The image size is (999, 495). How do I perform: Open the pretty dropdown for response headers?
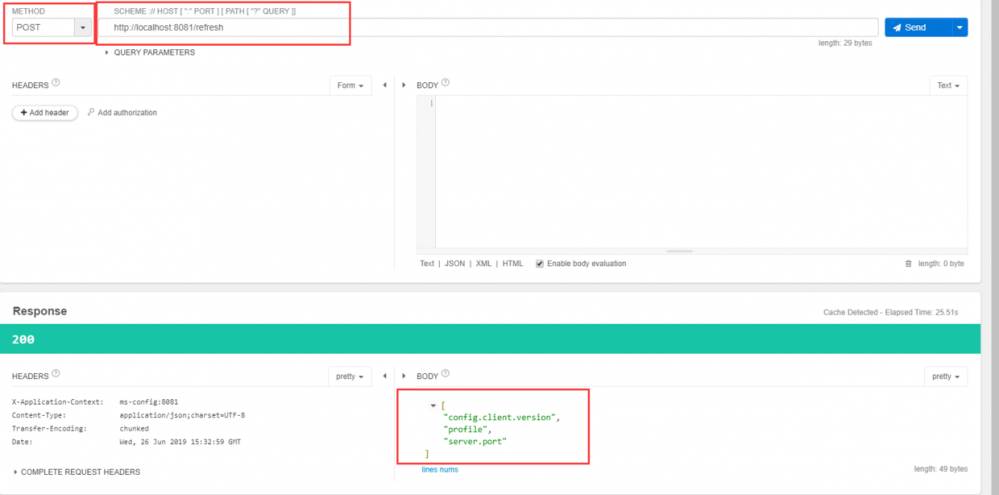350,376
